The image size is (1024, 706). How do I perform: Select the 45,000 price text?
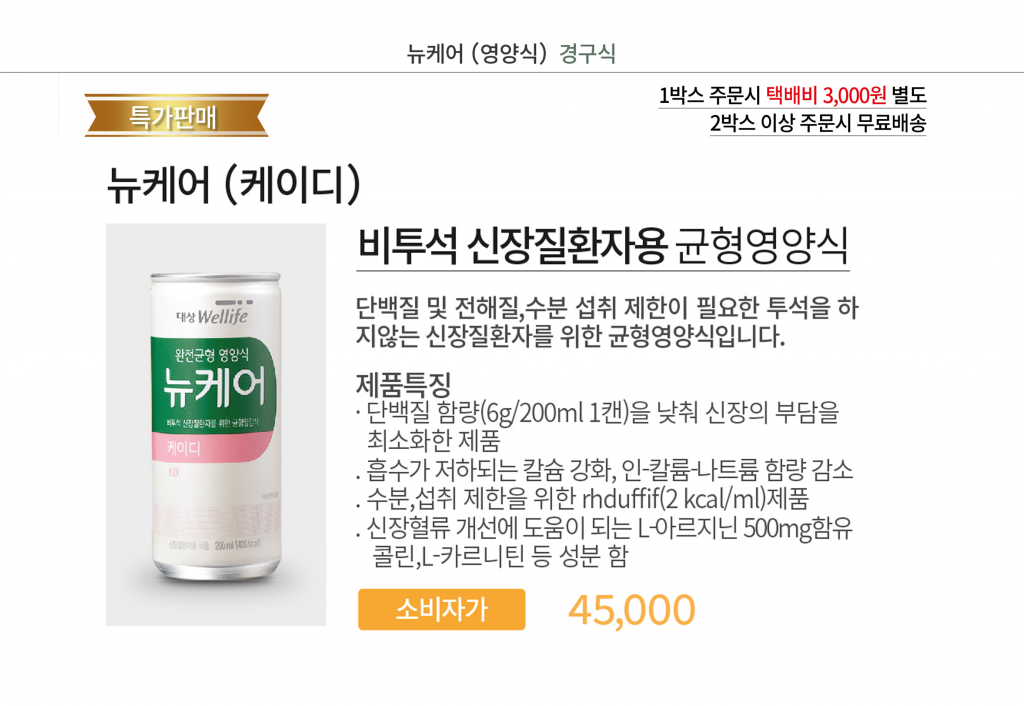pos(632,610)
